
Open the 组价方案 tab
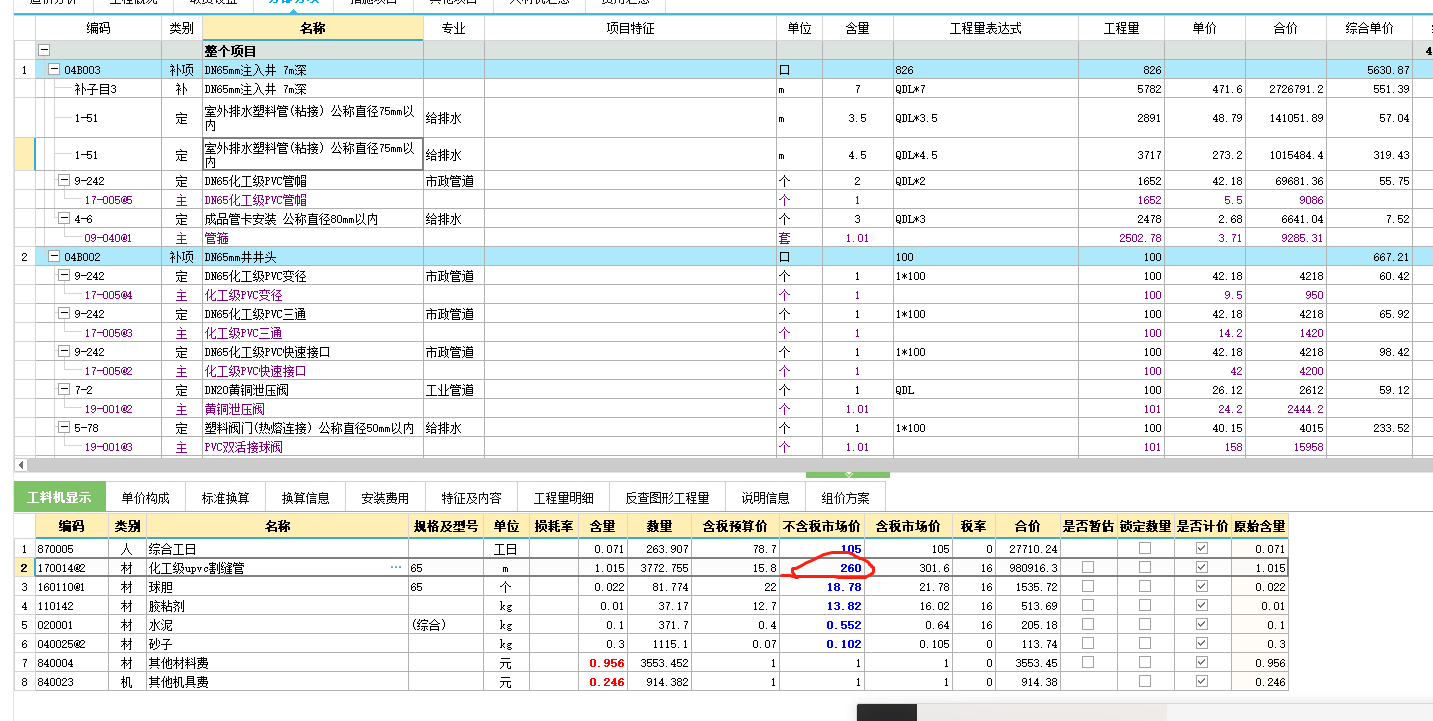click(x=846, y=497)
